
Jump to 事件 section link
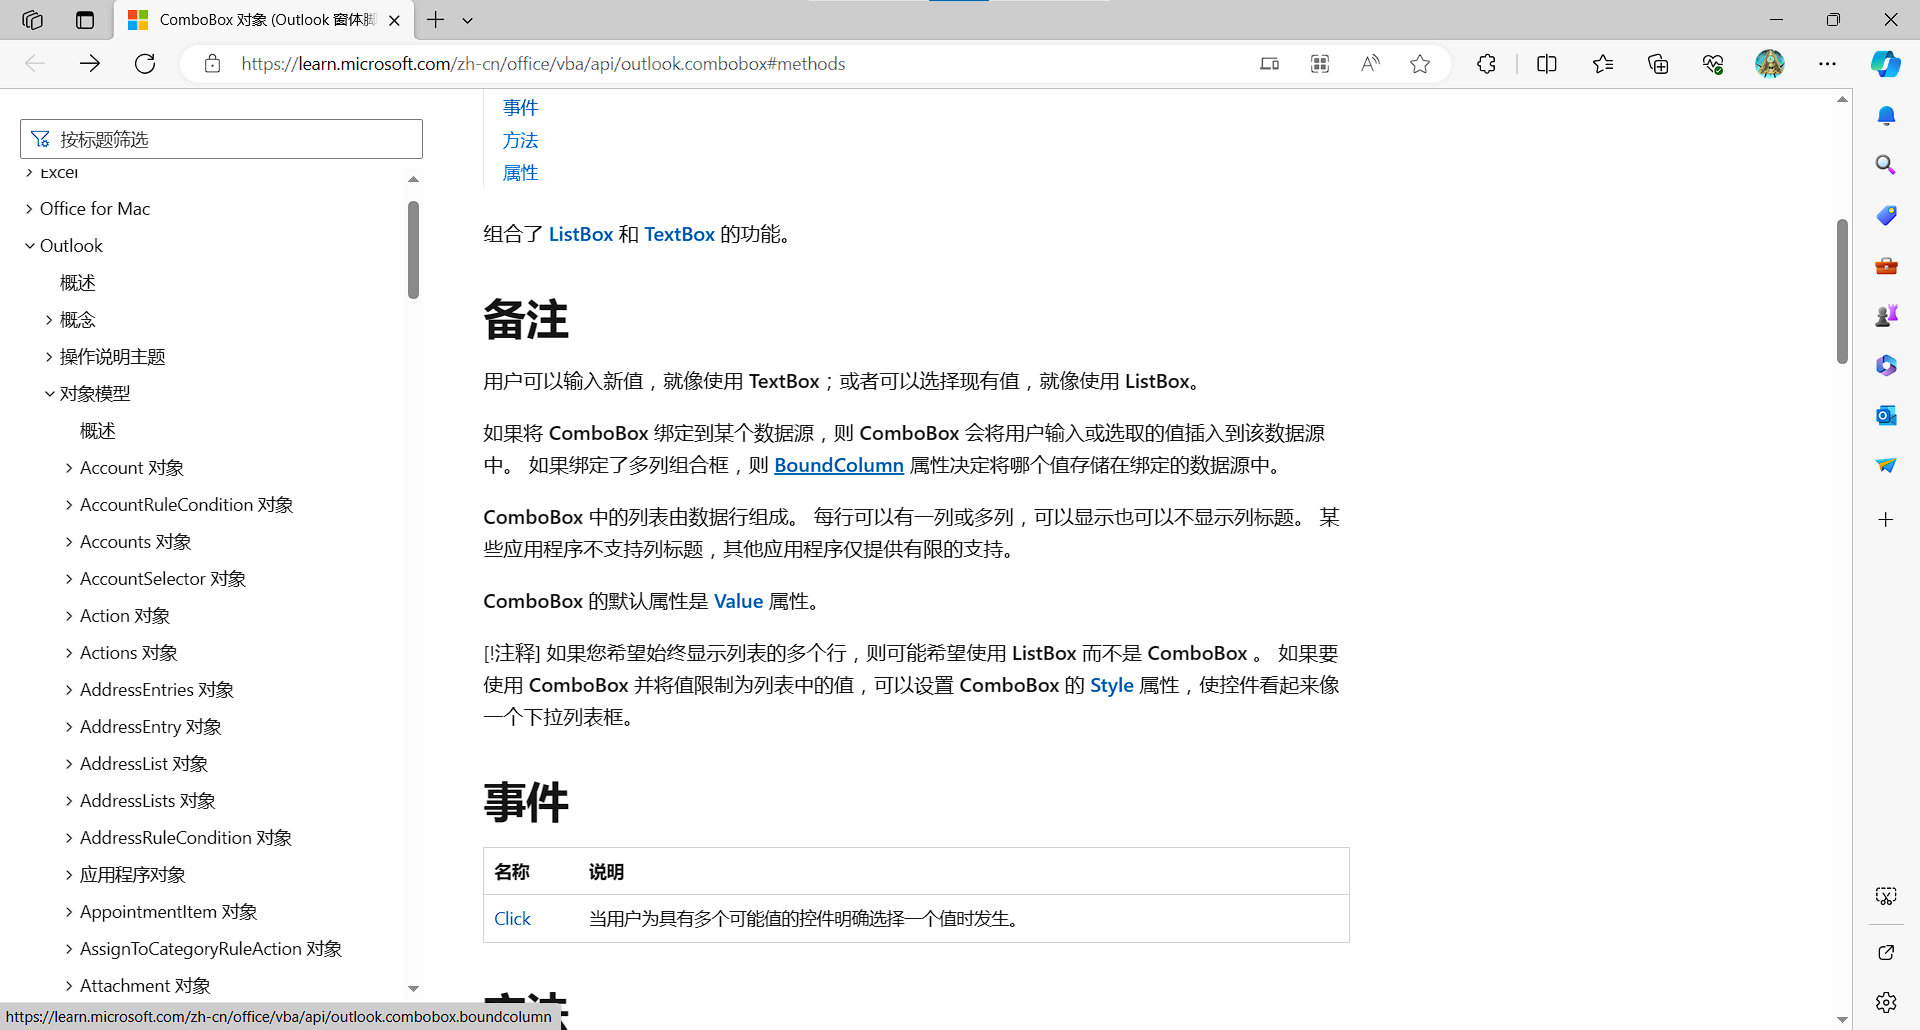(520, 108)
